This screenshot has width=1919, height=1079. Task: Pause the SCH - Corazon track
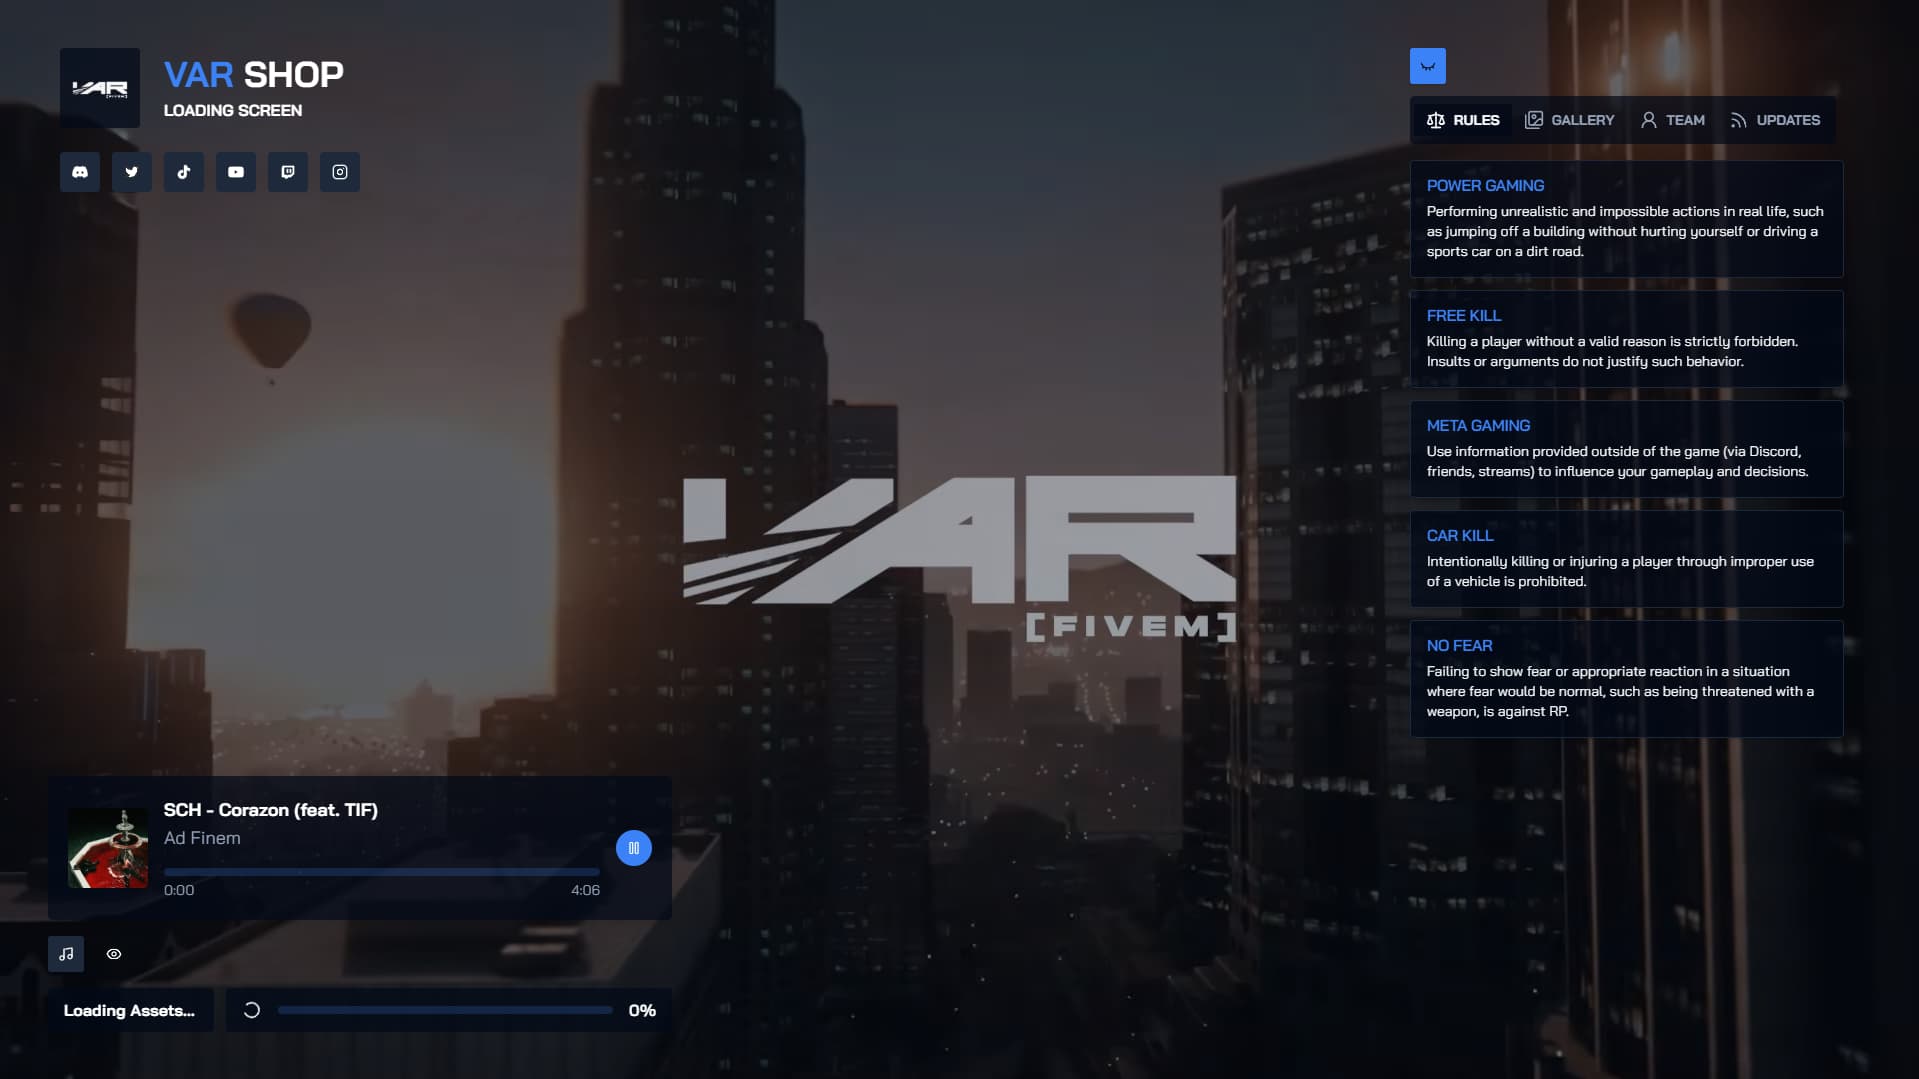pyautogui.click(x=633, y=847)
